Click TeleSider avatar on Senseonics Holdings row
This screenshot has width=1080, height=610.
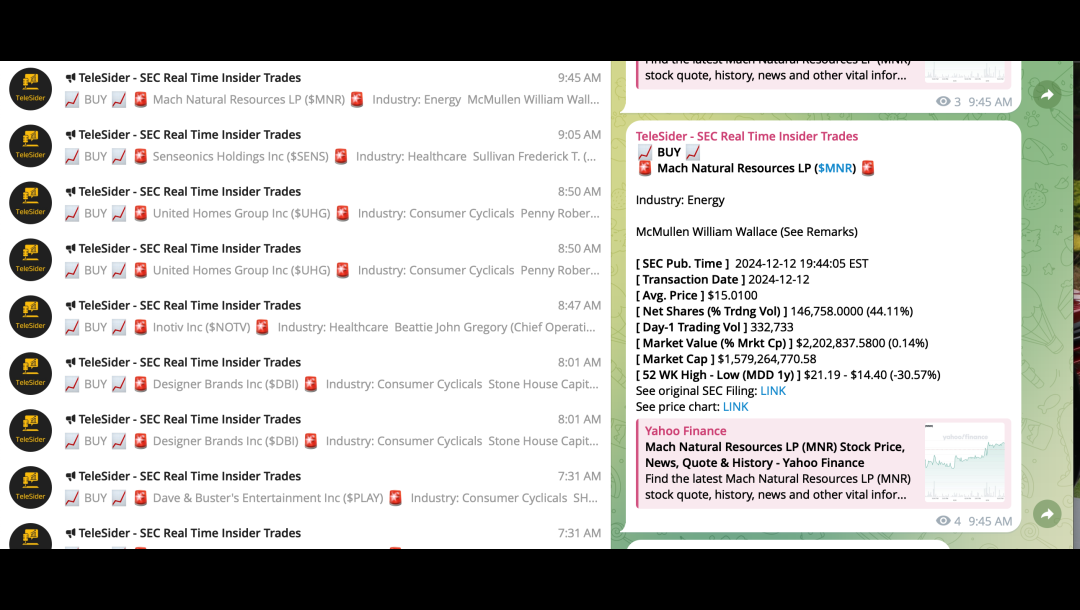coord(30,146)
